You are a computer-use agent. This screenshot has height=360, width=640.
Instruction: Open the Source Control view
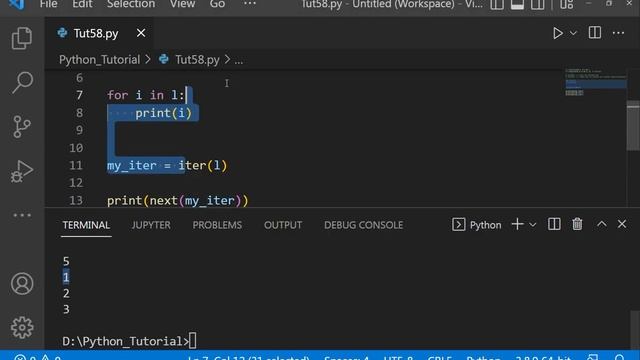pos(22,127)
